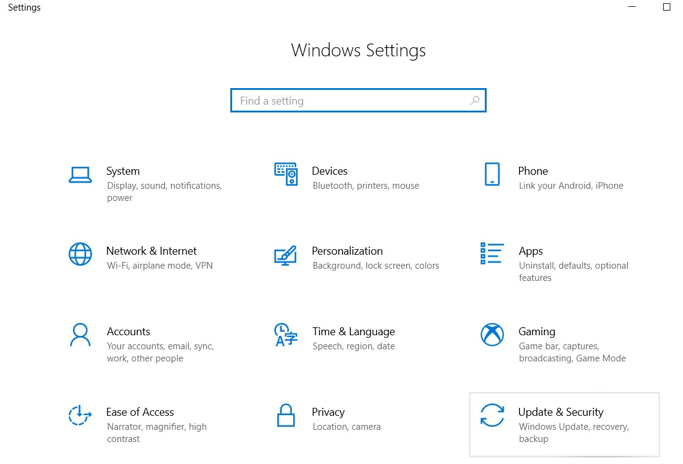Click 'Uninstall, defaults, optional features' description
Image resolution: width=683 pixels, height=464 pixels.
point(574,271)
